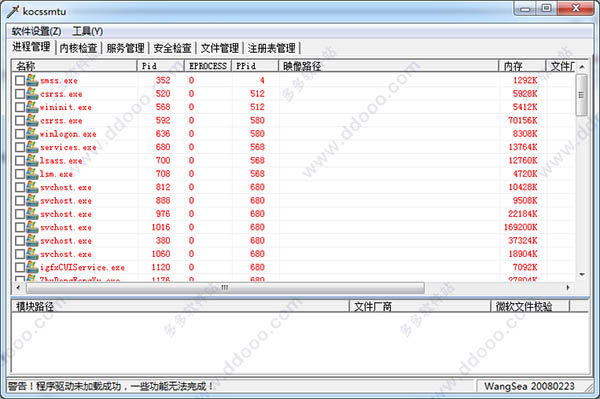Click process list scroll up arrow
This screenshot has width=600, height=399.
582,67
